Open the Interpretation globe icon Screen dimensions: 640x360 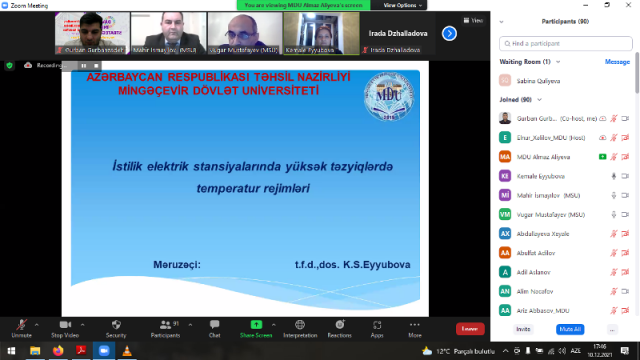click(300, 325)
